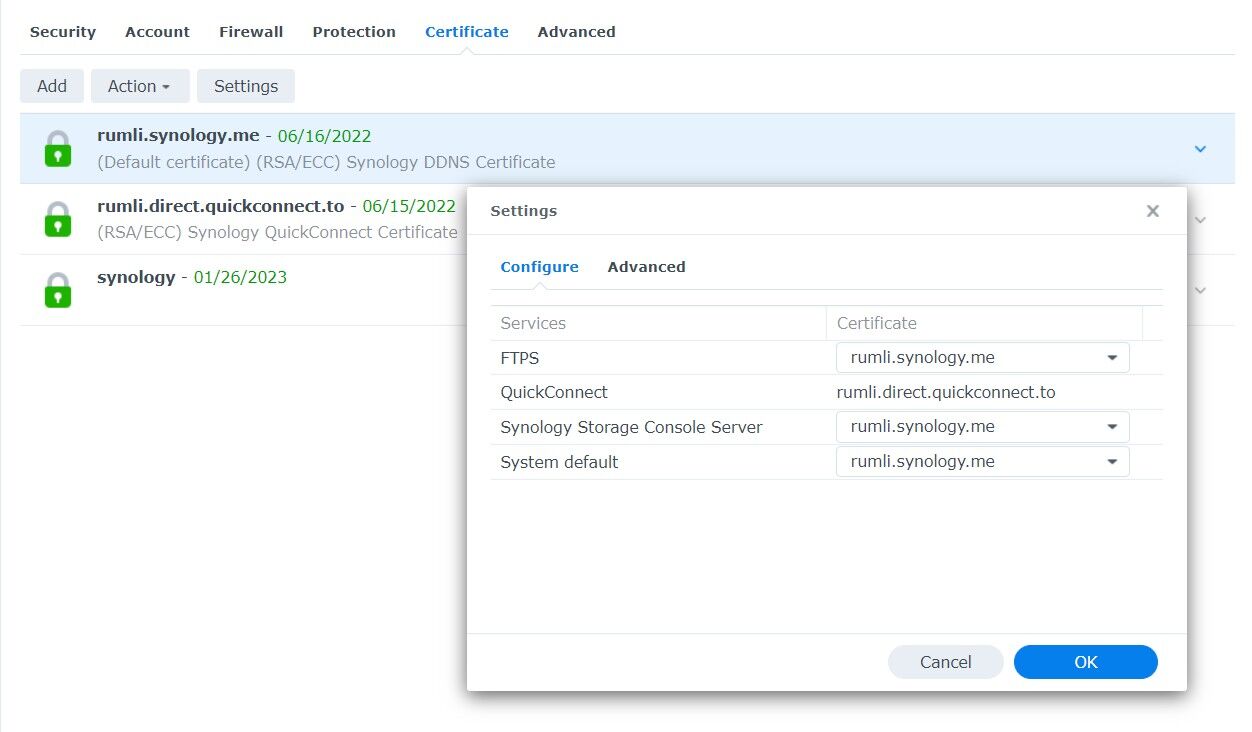1252x732 pixels.
Task: Switch to the Security tab
Action: coord(63,32)
